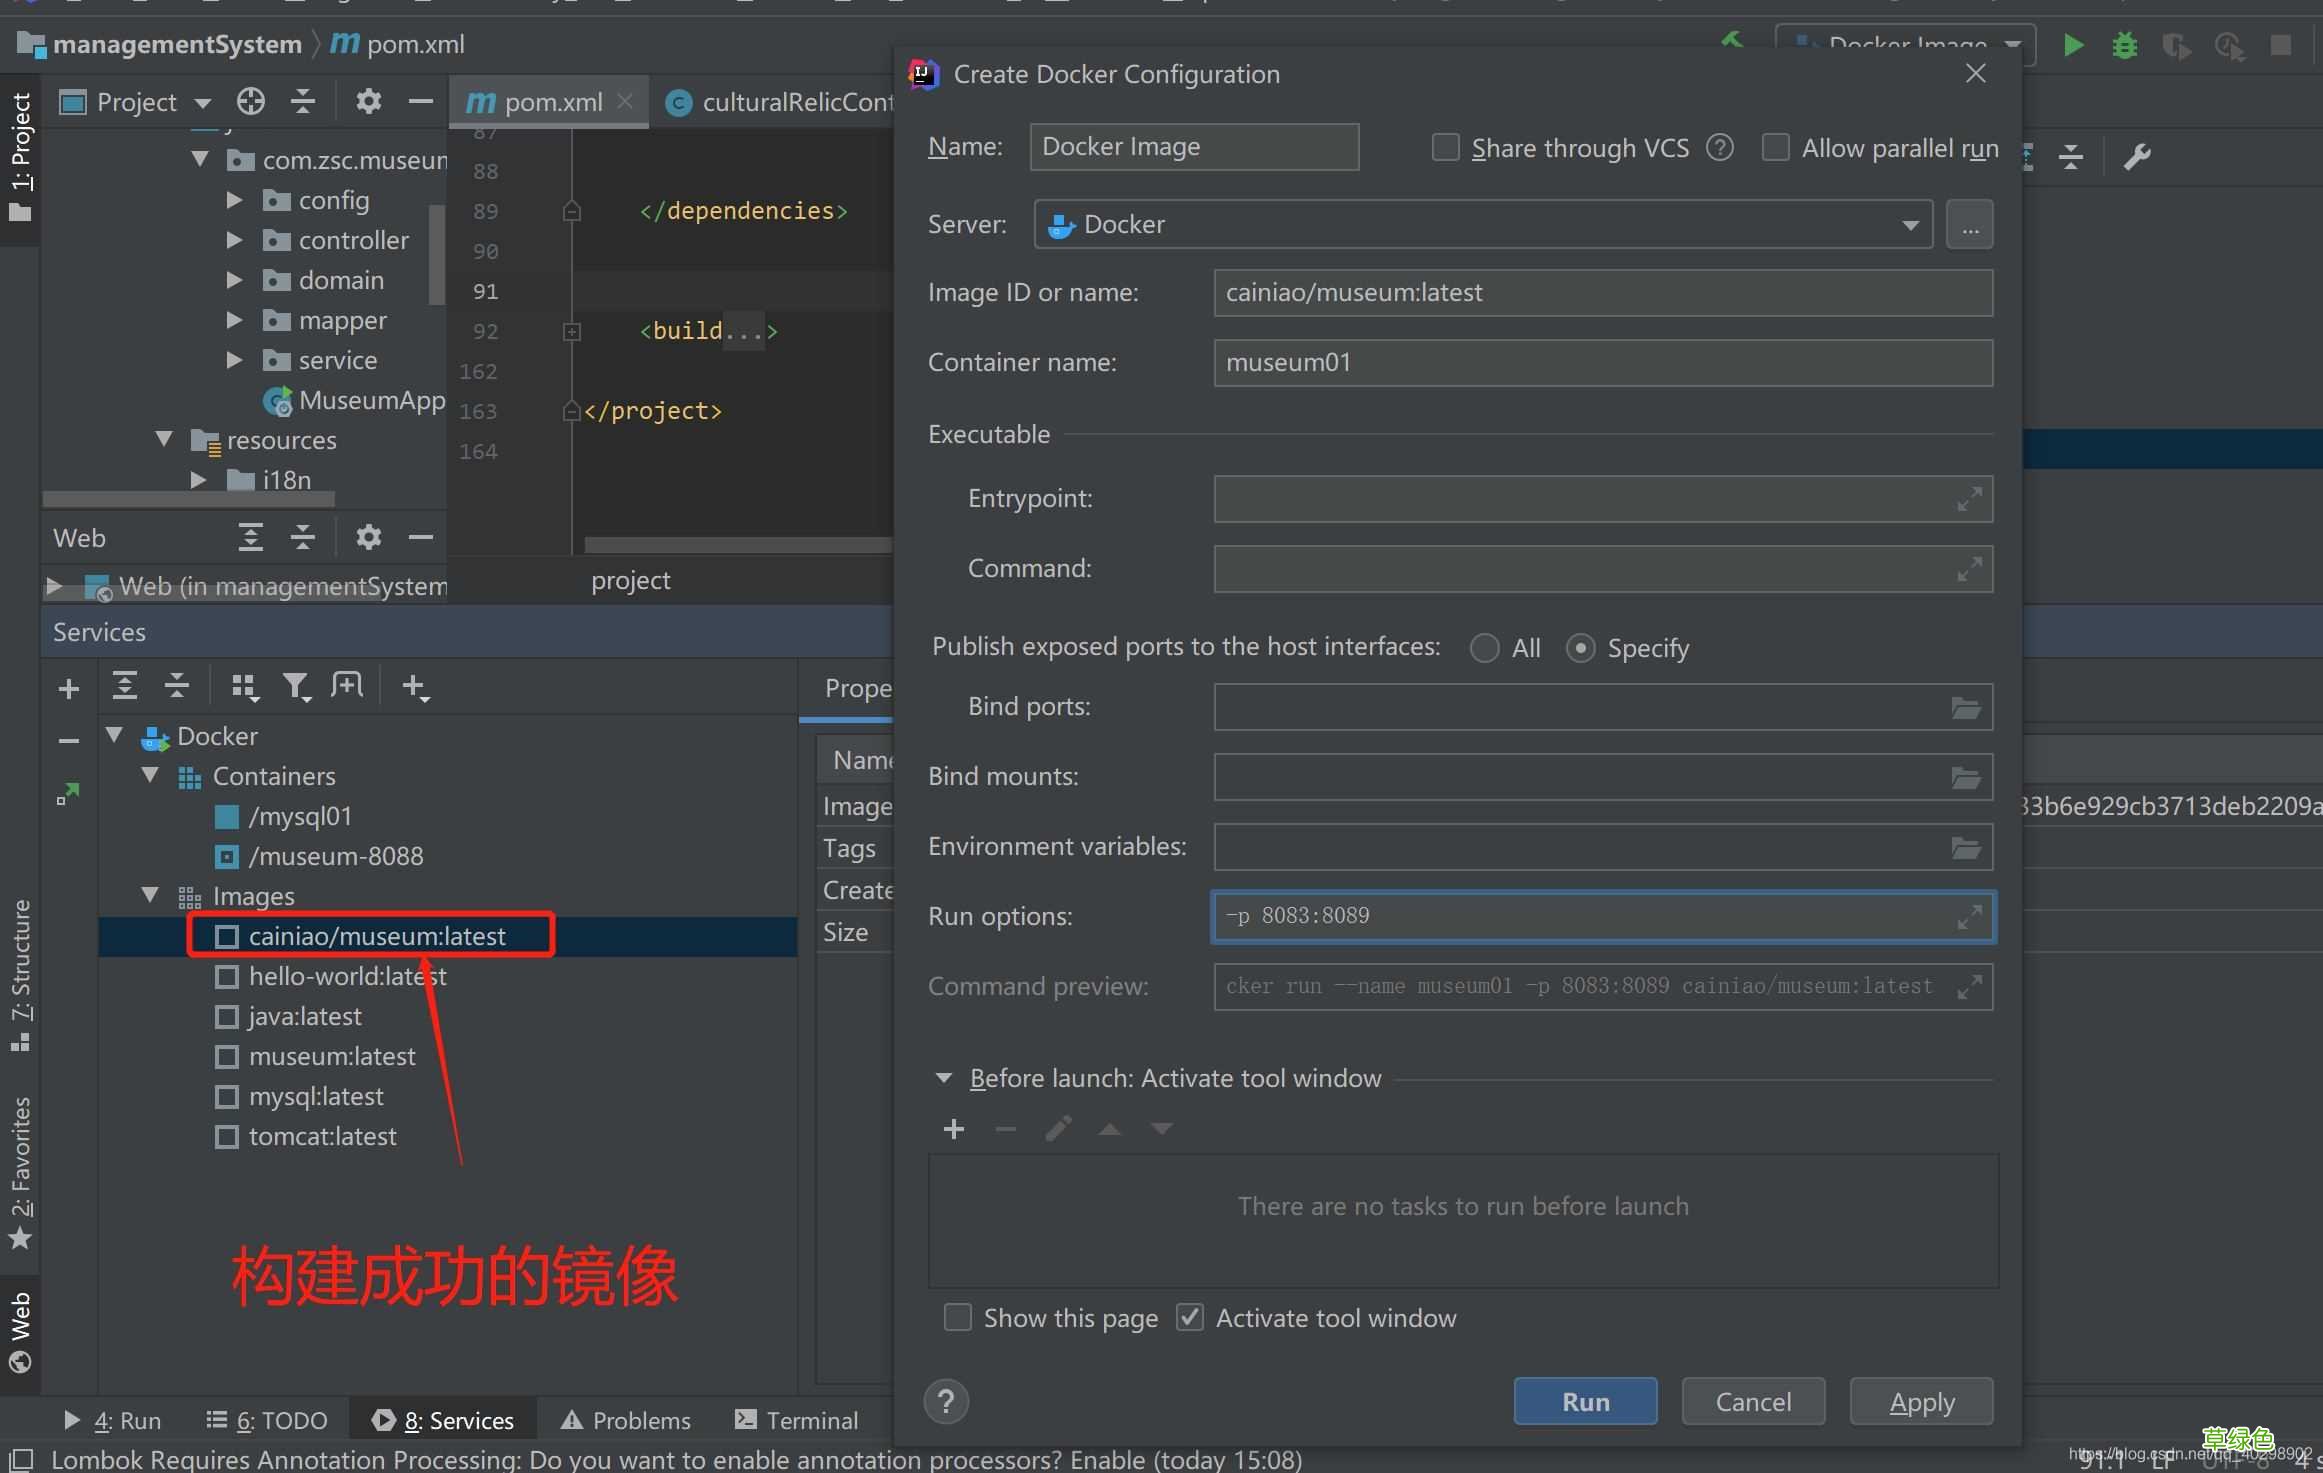Click the Profiler run icon in toolbar
Screen dimensions: 2323x1473
pos(2229,46)
